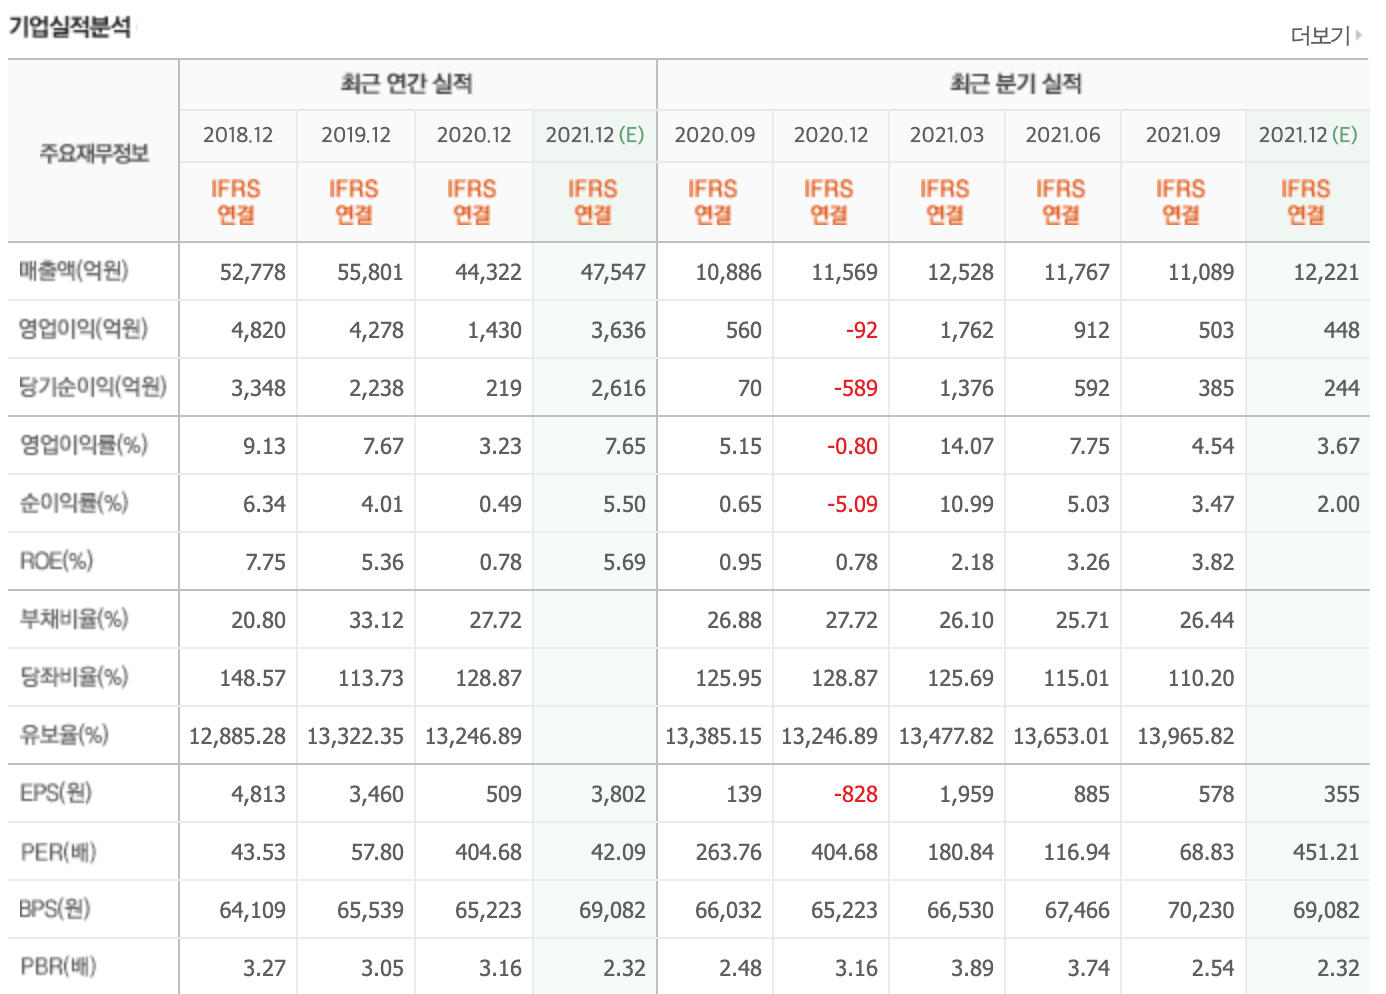Click the 451.21 PER value
Screen dimensions: 1386x994
(x=1326, y=852)
